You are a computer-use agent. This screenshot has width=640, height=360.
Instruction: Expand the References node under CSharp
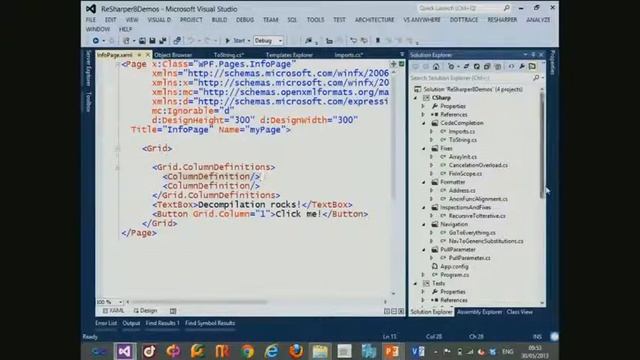click(423, 115)
